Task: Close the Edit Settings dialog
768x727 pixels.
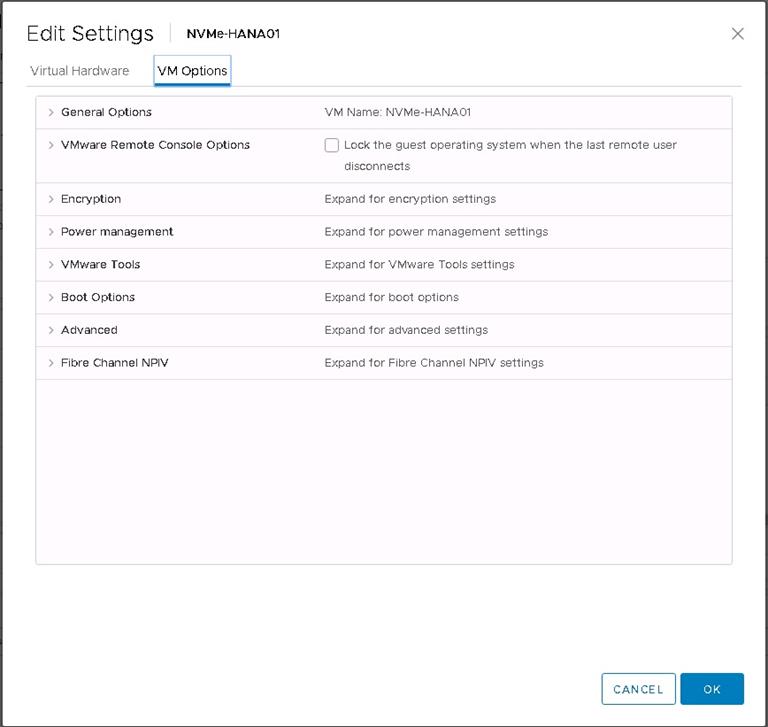Action: click(737, 34)
